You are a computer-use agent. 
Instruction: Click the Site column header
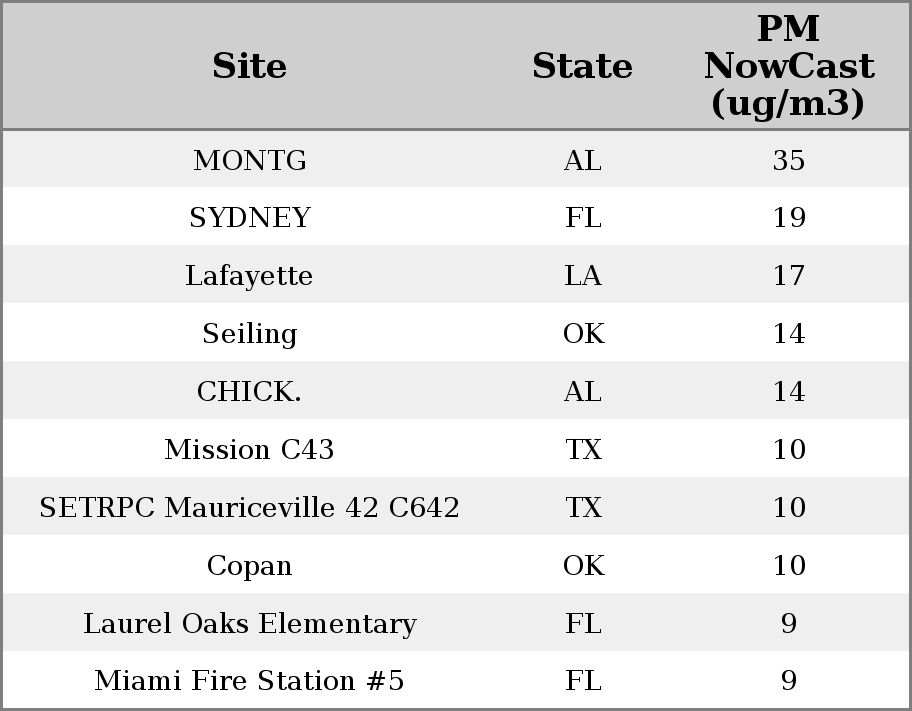pos(249,66)
